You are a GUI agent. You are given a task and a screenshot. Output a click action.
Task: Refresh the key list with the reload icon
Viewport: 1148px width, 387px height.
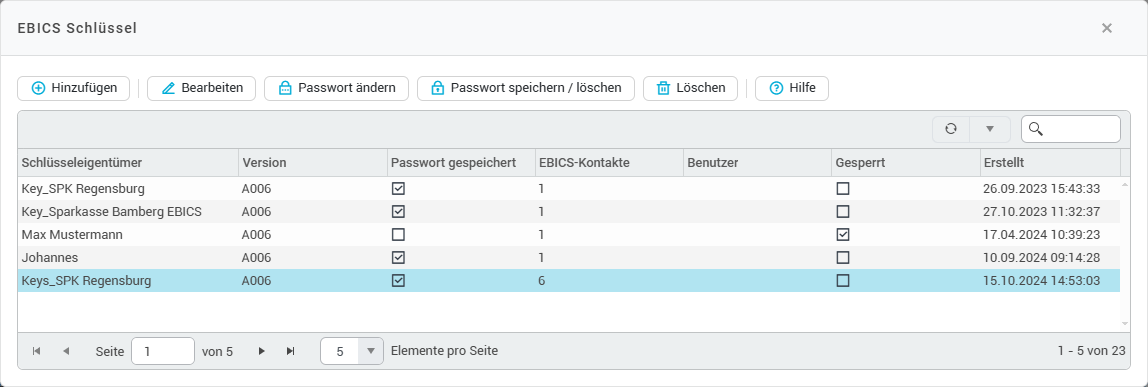coord(950,129)
